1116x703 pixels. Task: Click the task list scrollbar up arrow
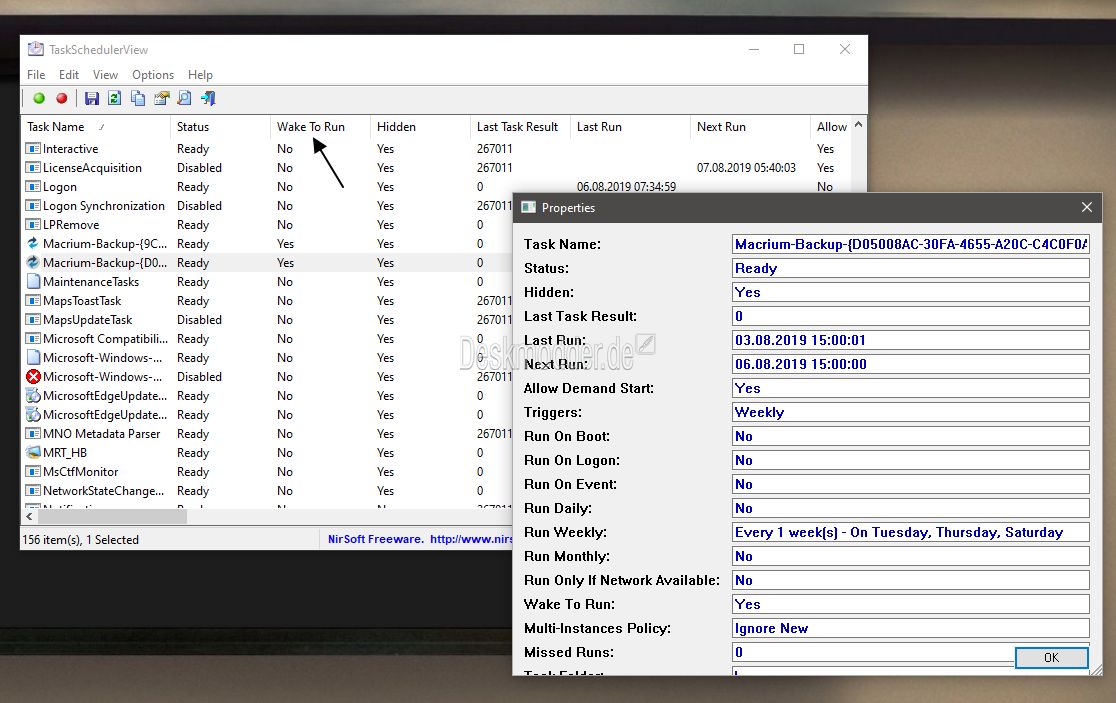[858, 126]
